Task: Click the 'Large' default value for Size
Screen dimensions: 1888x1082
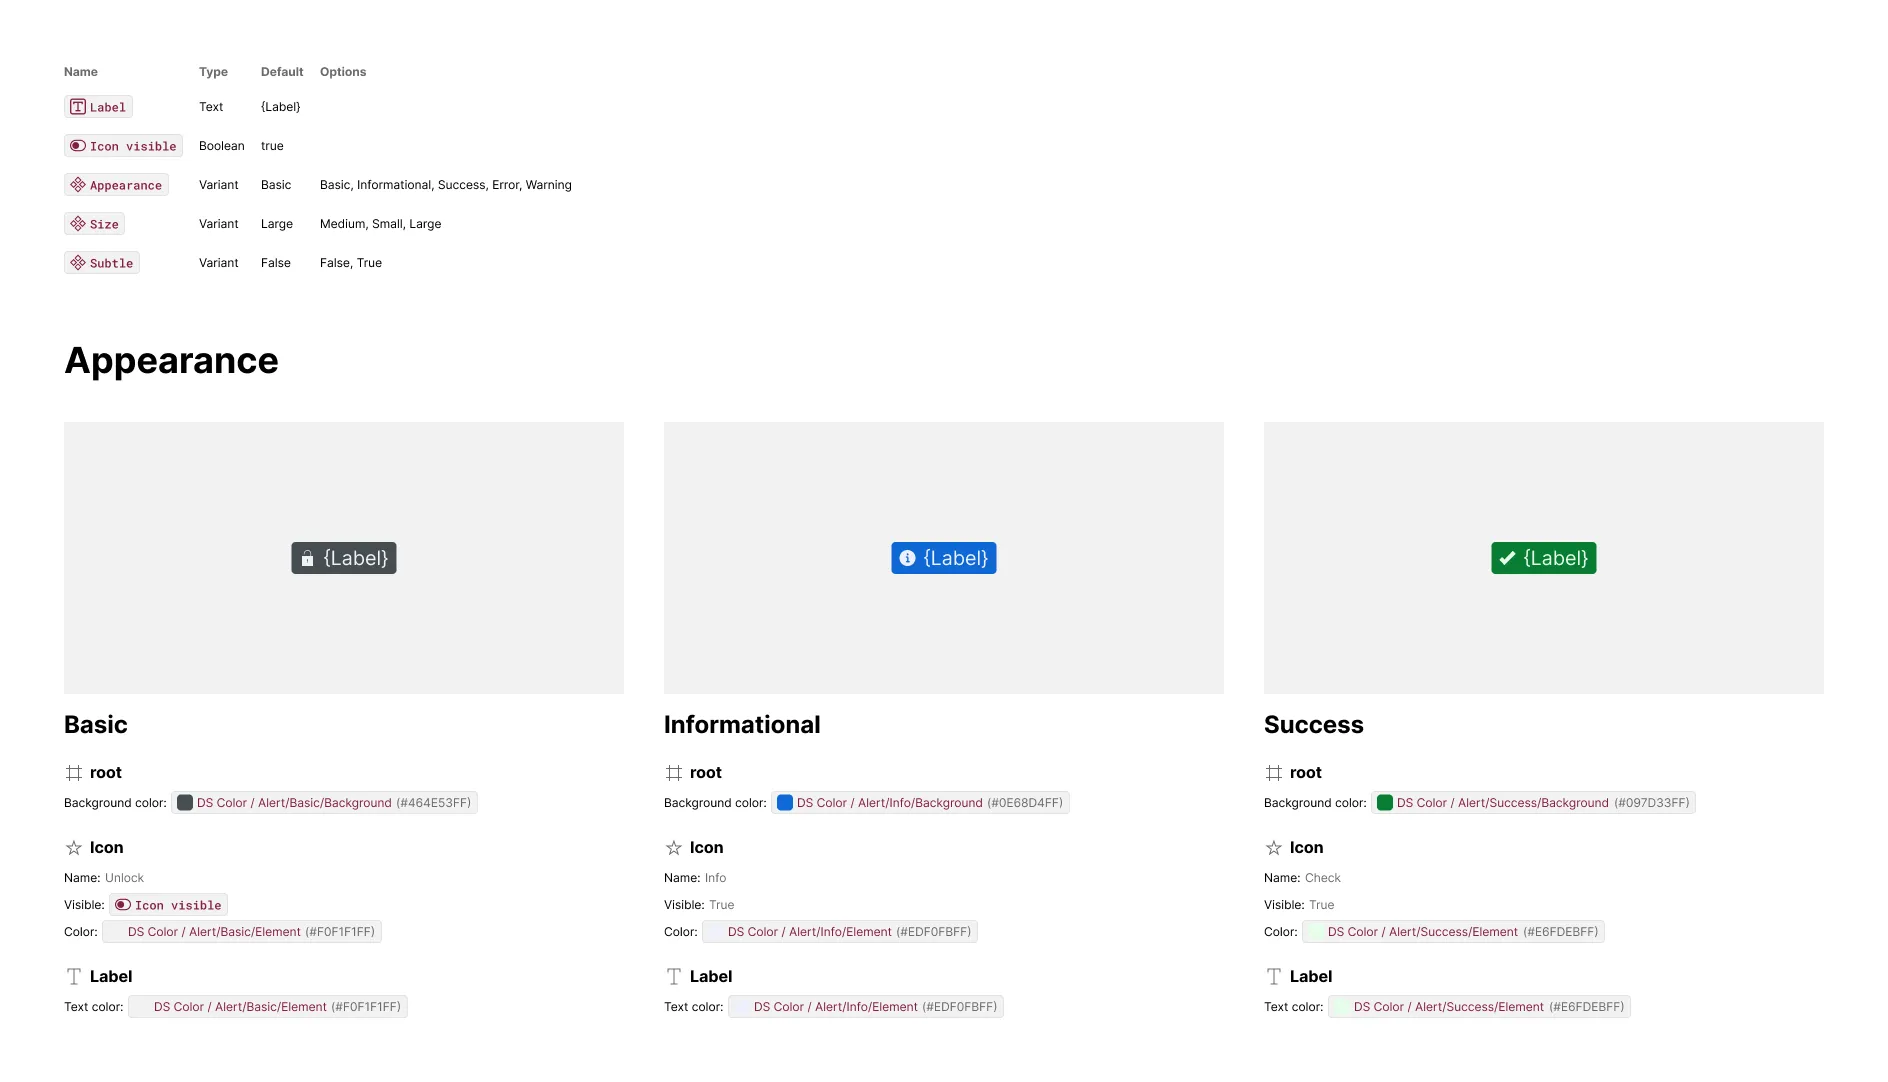Action: tap(277, 224)
